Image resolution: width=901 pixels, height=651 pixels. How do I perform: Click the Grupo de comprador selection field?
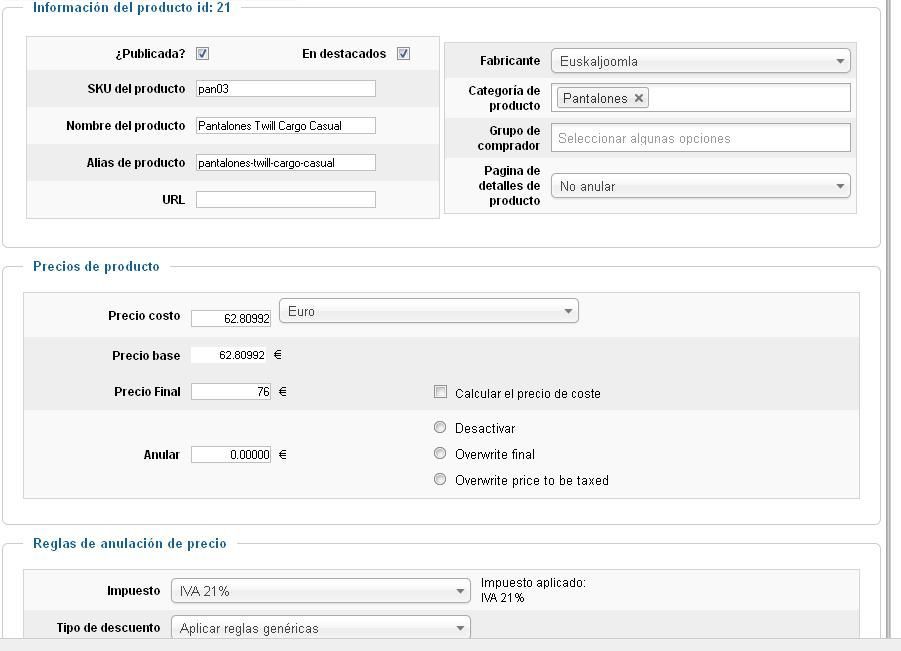click(700, 138)
